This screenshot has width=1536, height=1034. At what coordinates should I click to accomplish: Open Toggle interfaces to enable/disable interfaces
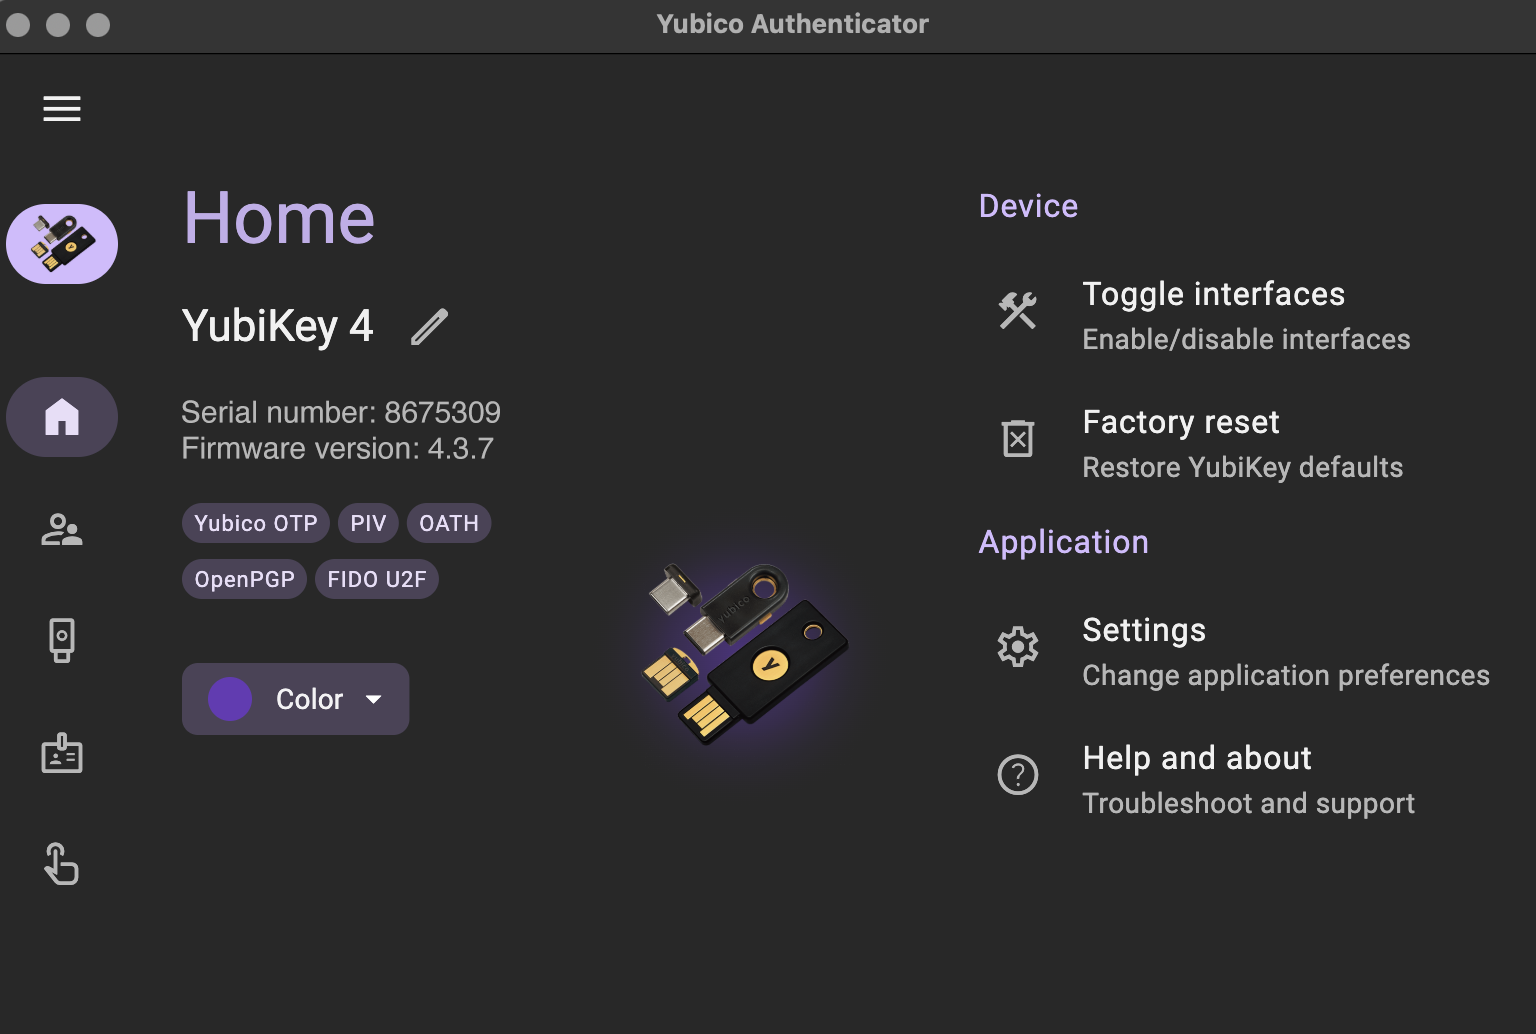tap(1213, 294)
